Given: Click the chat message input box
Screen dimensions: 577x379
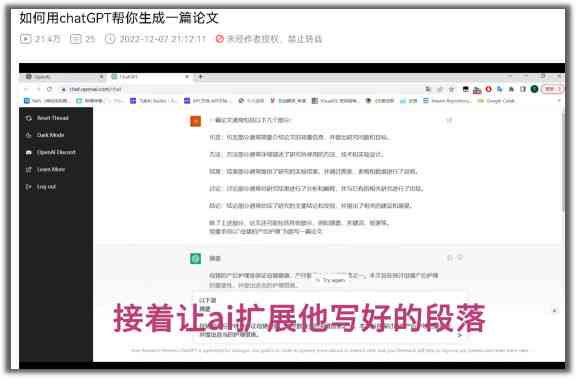Looking at the screenshot, I should pos(330,318).
